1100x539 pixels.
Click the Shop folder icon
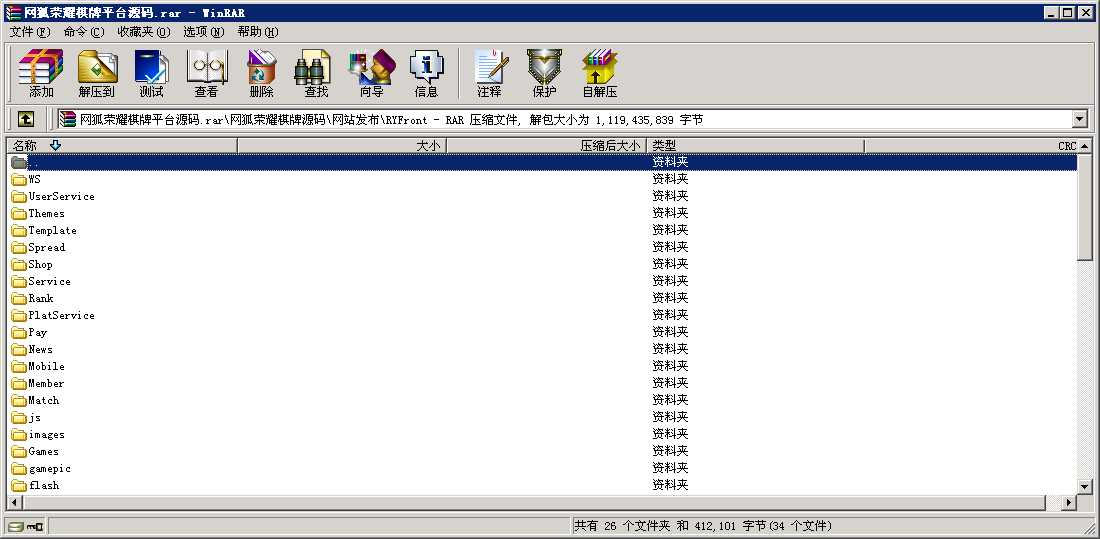19,265
